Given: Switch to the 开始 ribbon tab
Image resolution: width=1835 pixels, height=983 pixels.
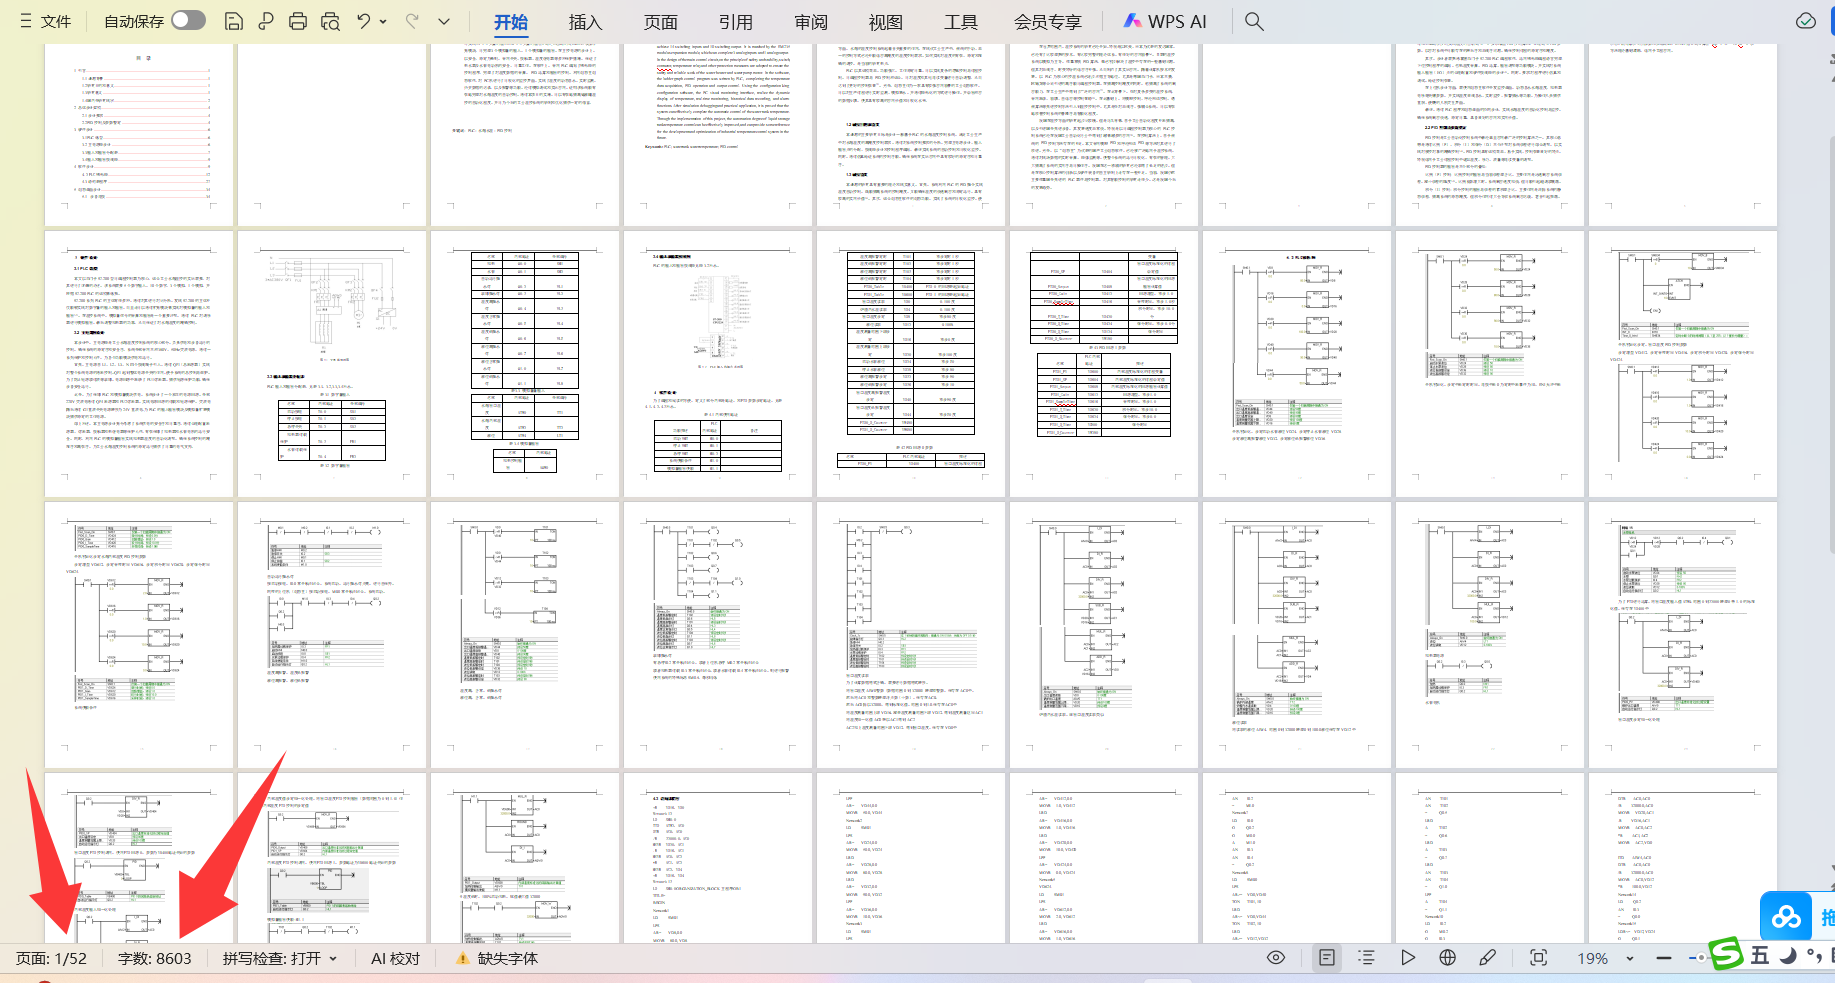Looking at the screenshot, I should coord(511,22).
